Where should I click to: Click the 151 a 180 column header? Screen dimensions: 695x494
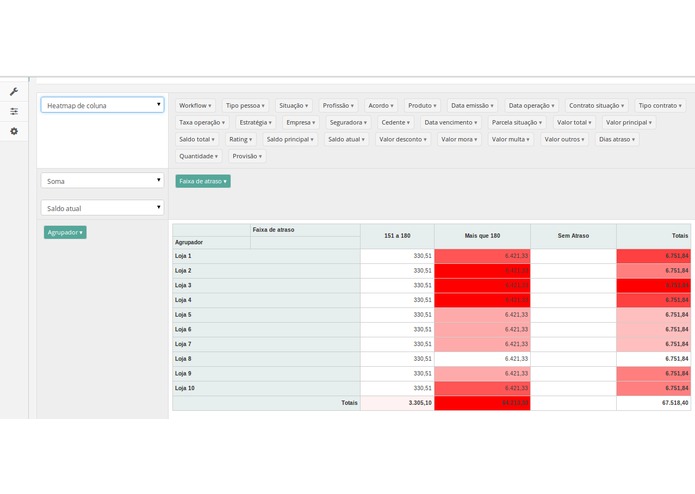click(x=397, y=236)
